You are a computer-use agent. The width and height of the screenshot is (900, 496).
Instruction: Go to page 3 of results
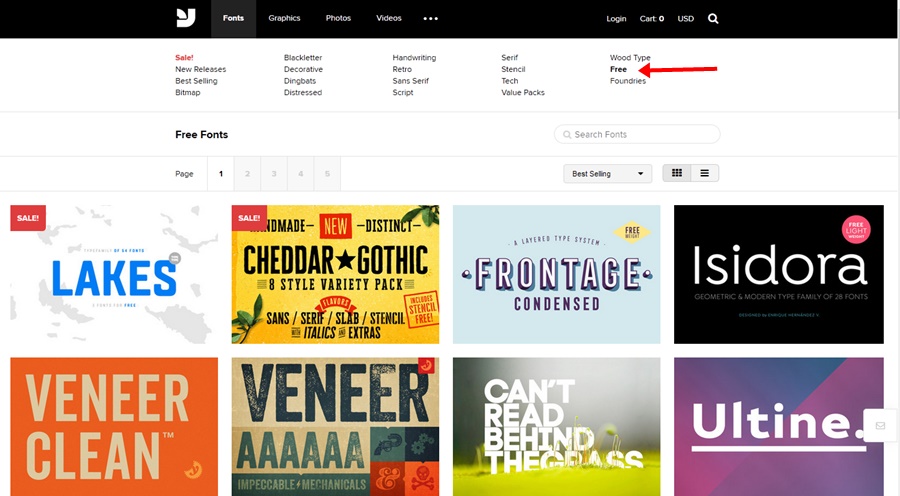click(x=274, y=173)
